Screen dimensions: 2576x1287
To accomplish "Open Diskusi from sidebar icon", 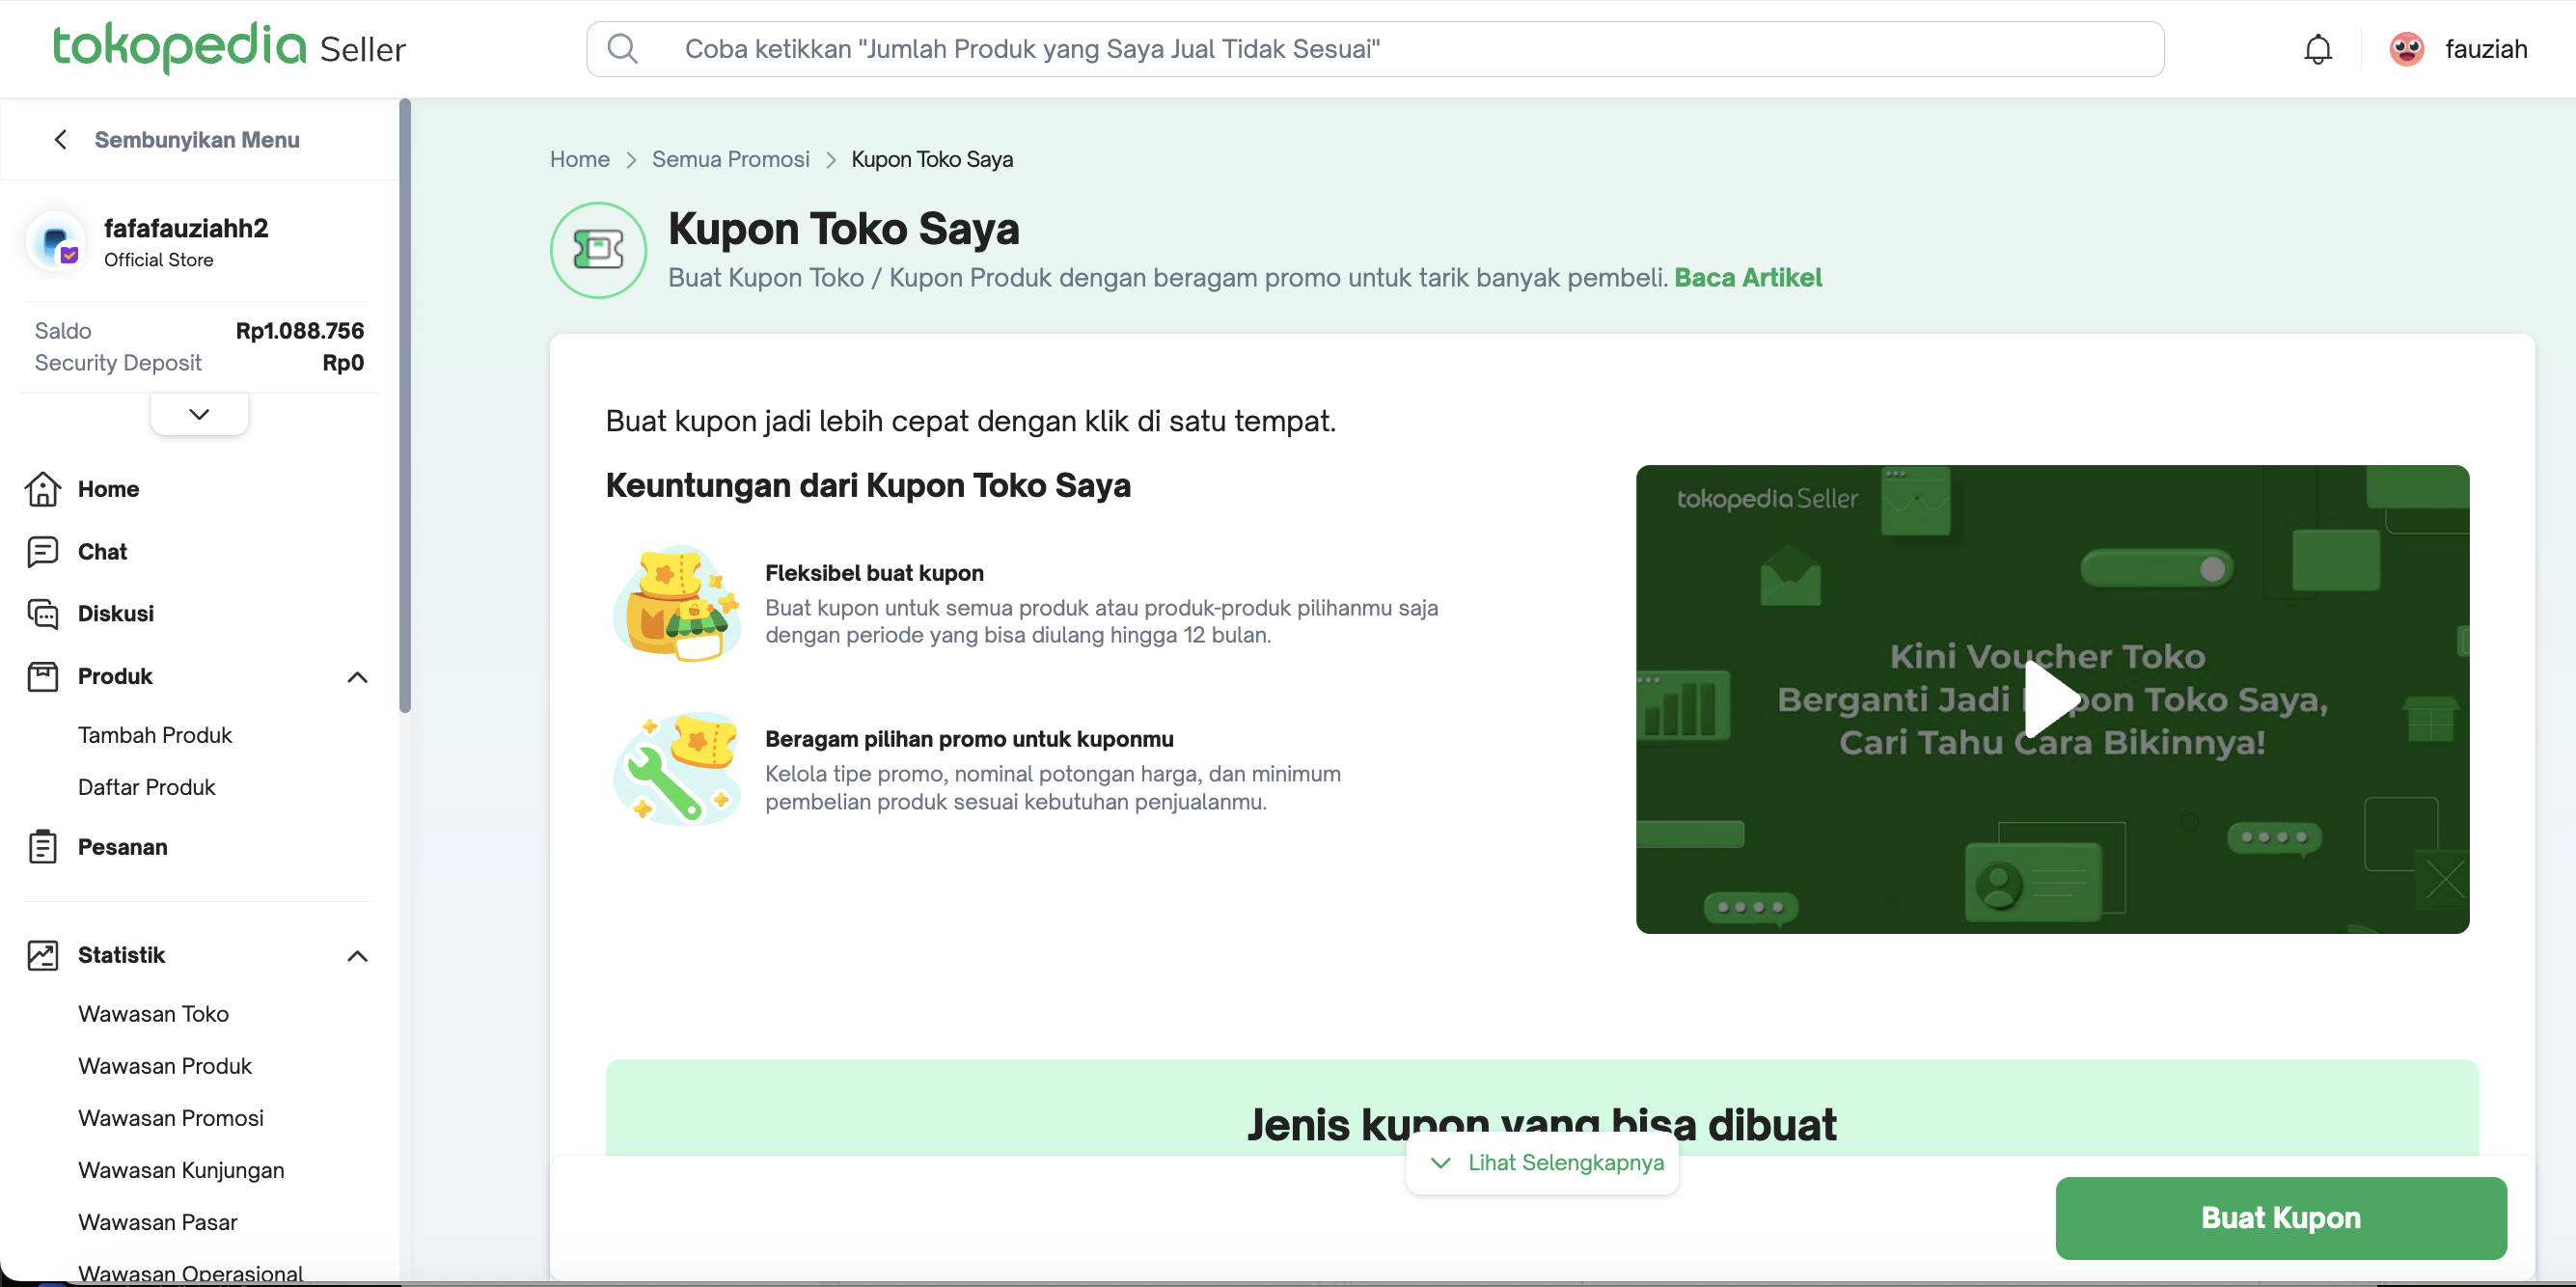I will [x=42, y=614].
